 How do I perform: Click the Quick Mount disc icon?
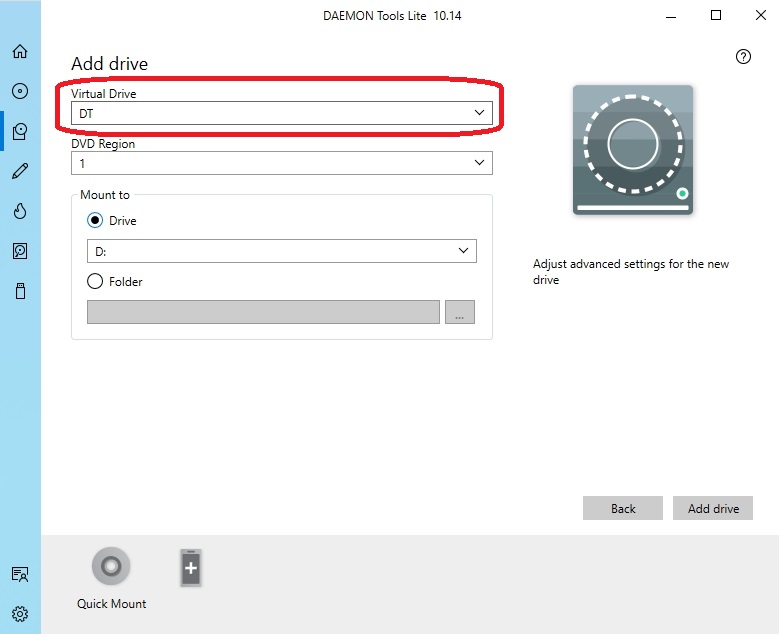(x=111, y=566)
